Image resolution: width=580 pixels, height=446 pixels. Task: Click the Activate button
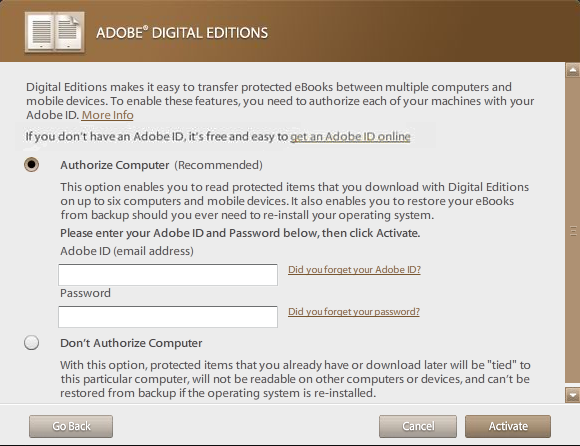(508, 426)
